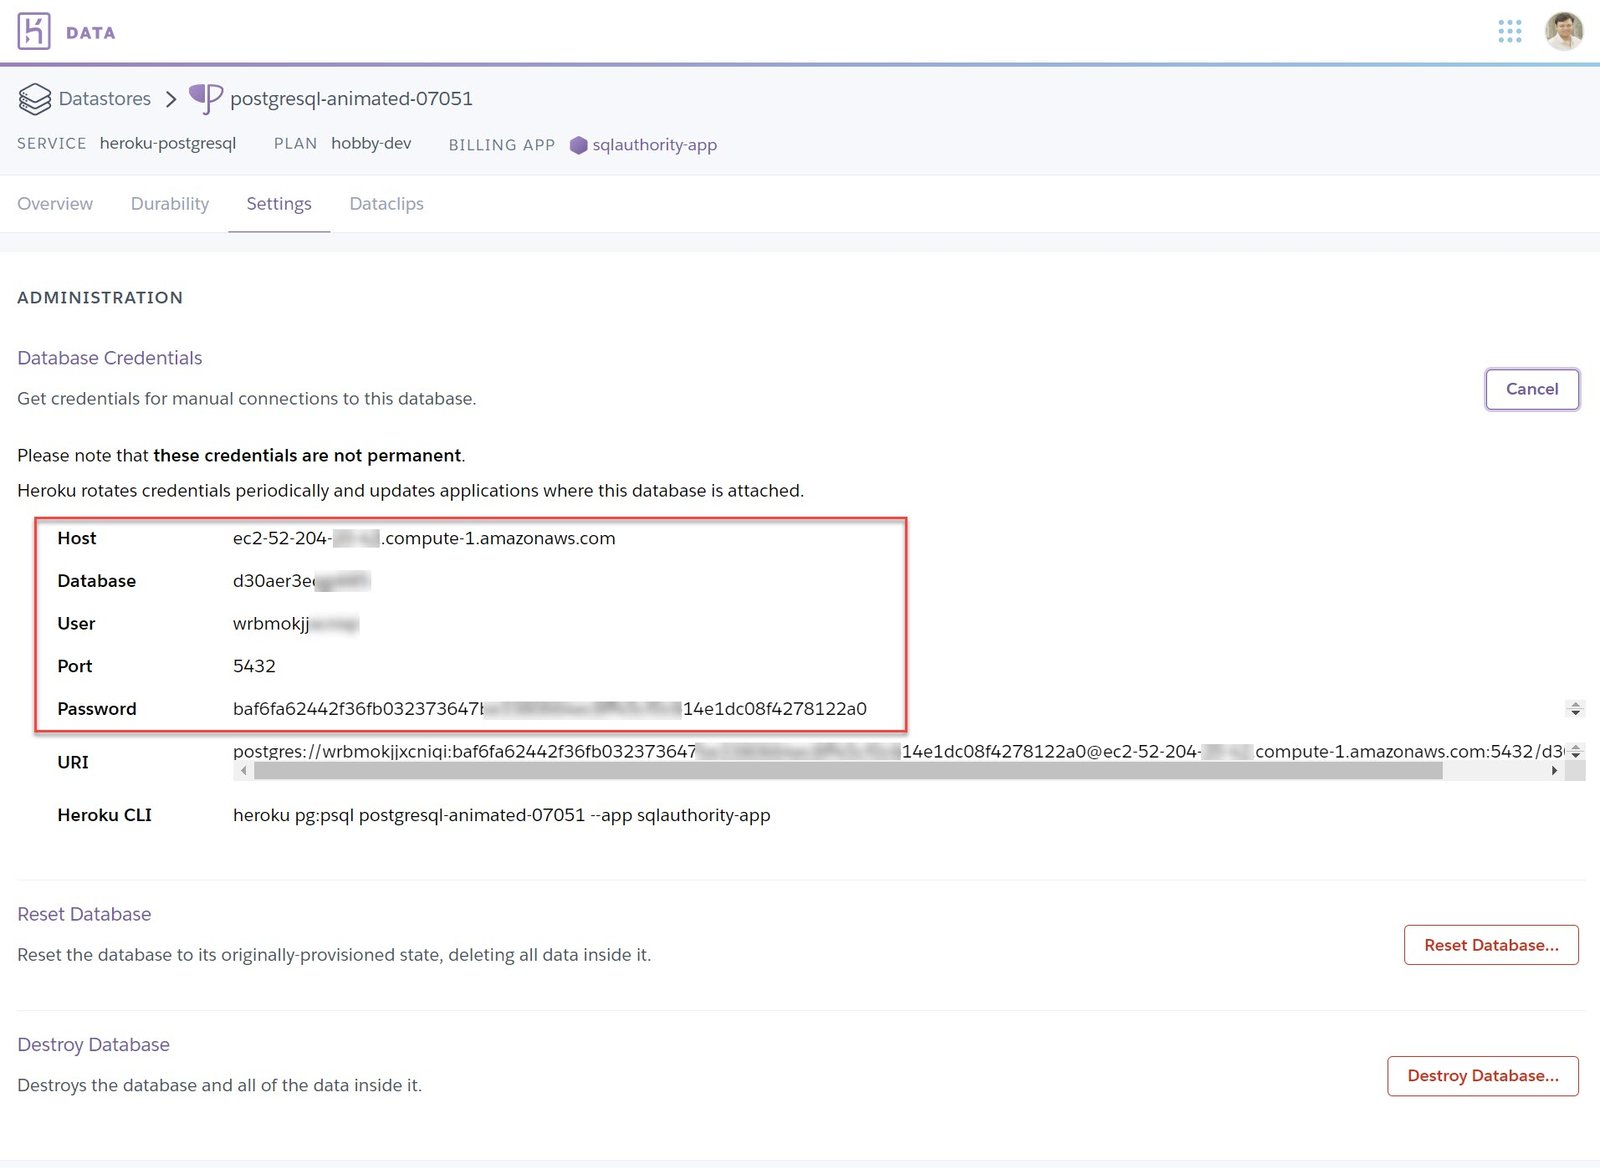Select the Port value 5432
This screenshot has width=1600, height=1168.
(x=254, y=666)
